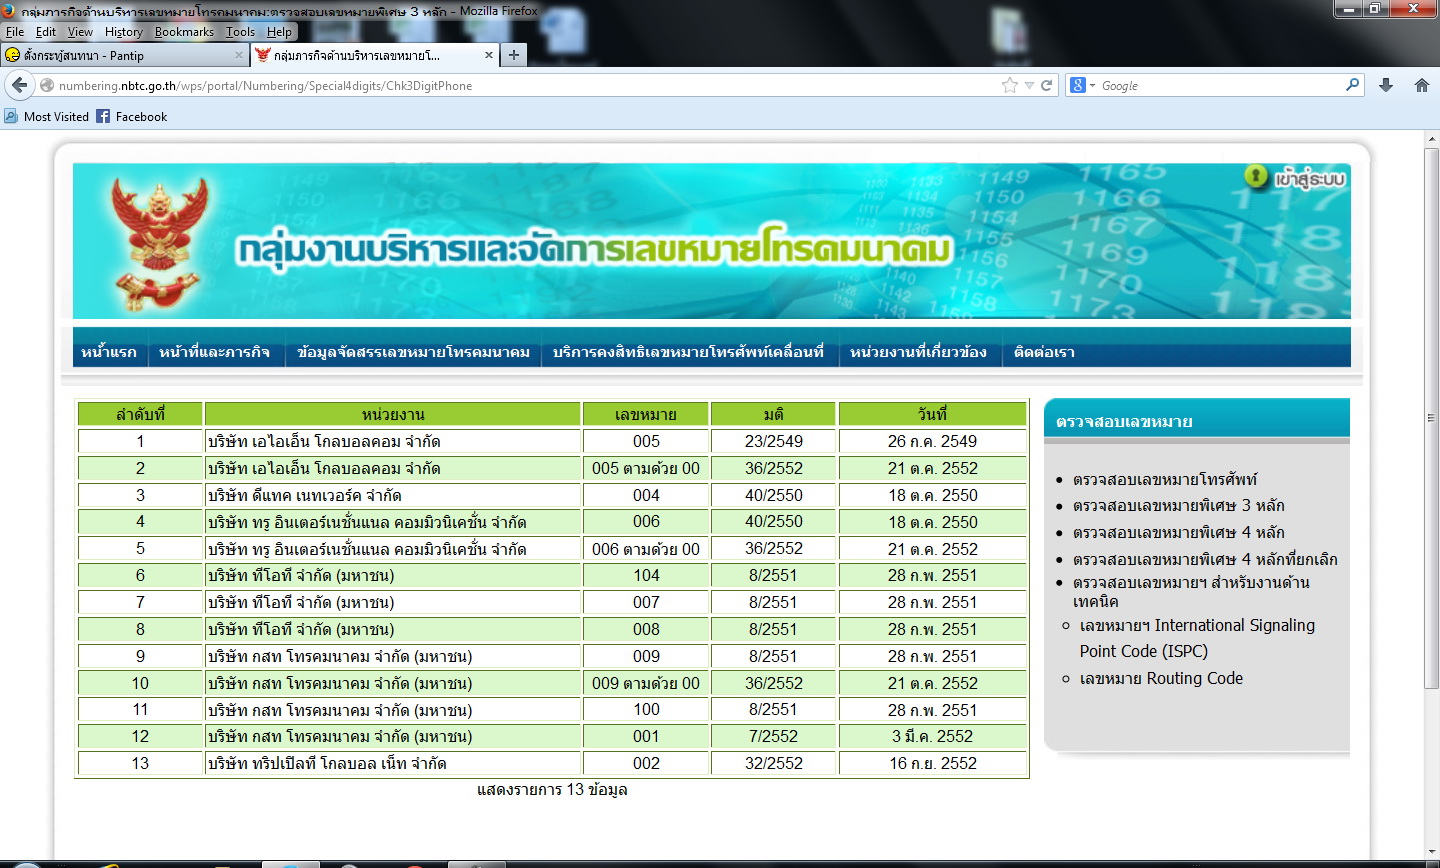
Task: Switch to the Pantip tab
Action: (x=125, y=55)
